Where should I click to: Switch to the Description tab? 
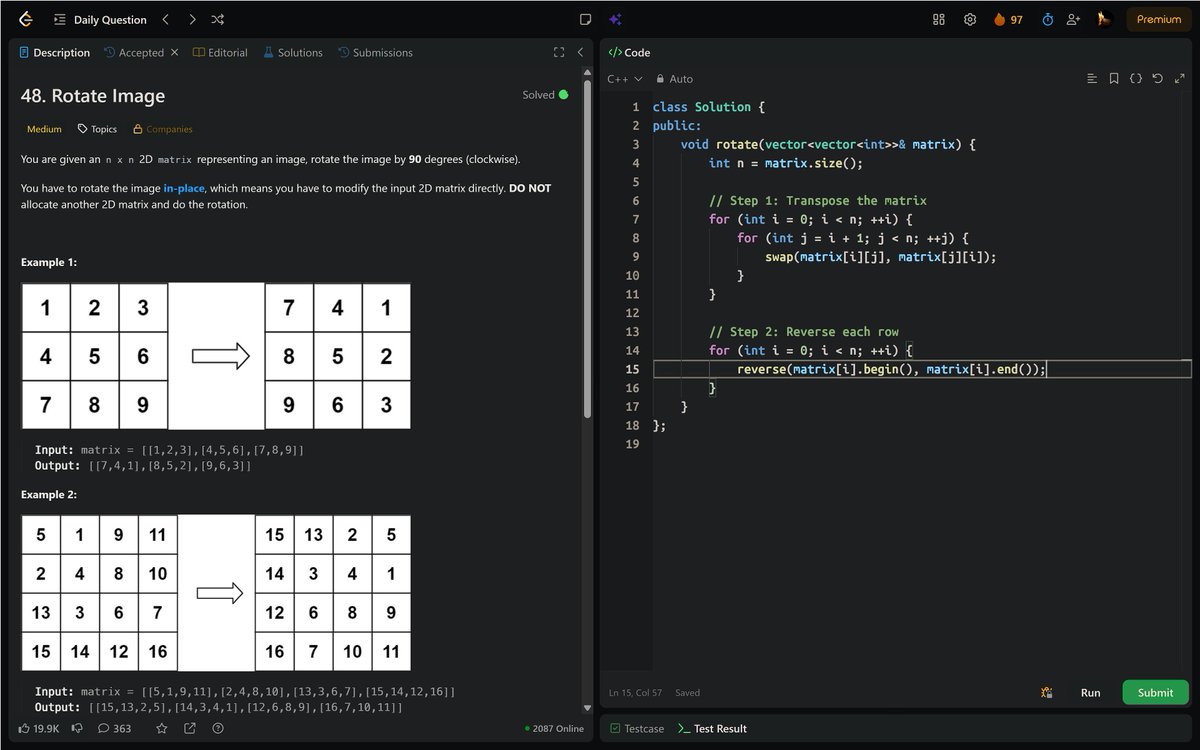54,53
